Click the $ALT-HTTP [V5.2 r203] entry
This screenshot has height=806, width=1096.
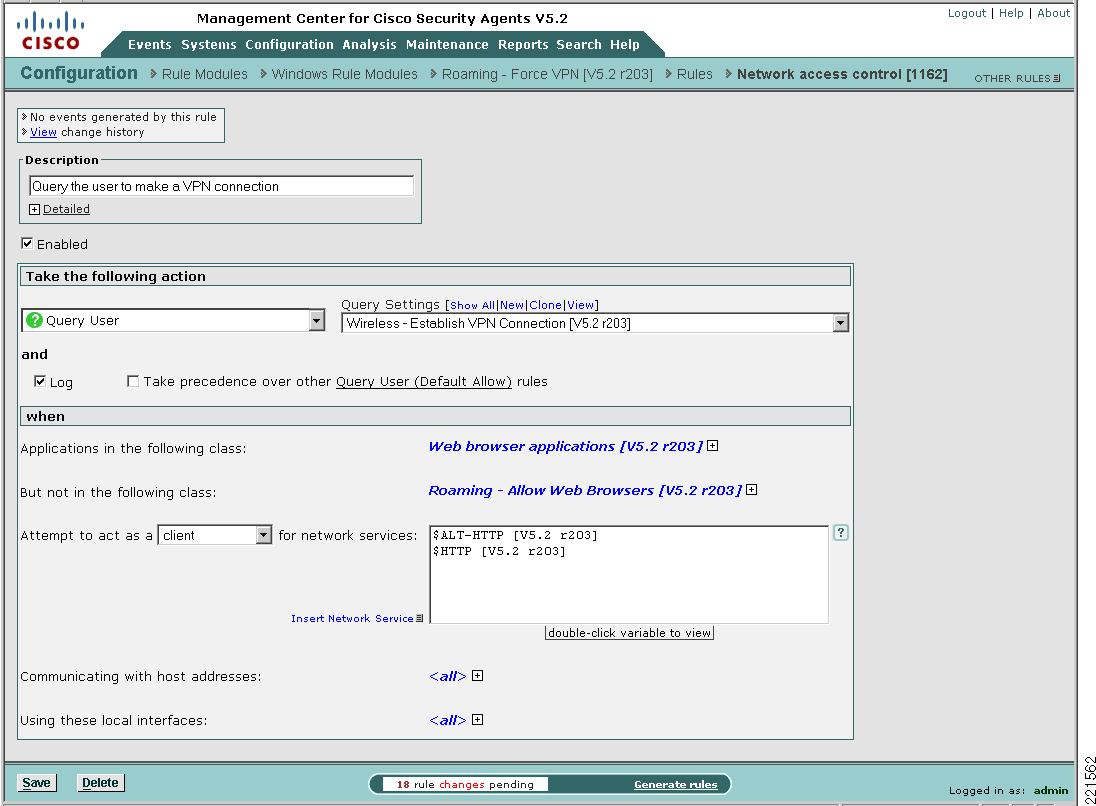515,535
